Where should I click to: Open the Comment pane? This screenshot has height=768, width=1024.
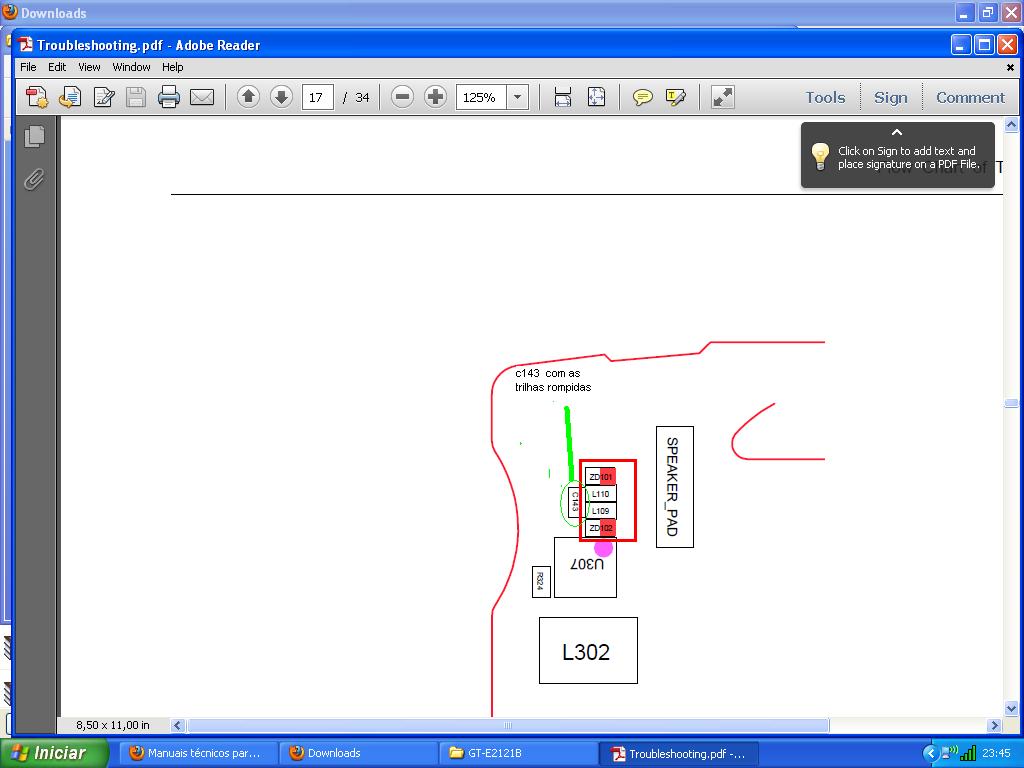click(970, 97)
